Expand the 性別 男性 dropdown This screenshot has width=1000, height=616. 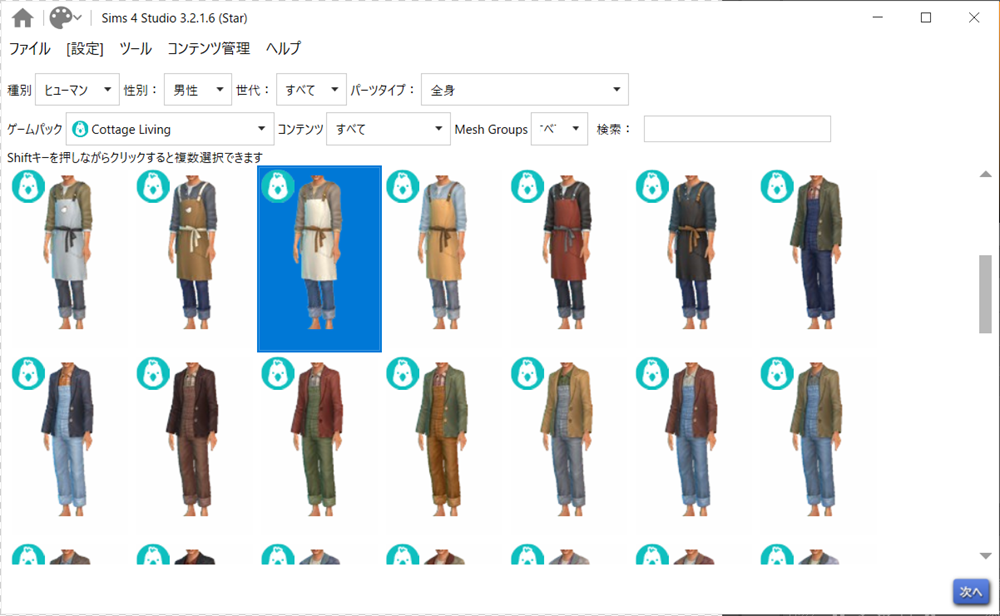point(198,90)
